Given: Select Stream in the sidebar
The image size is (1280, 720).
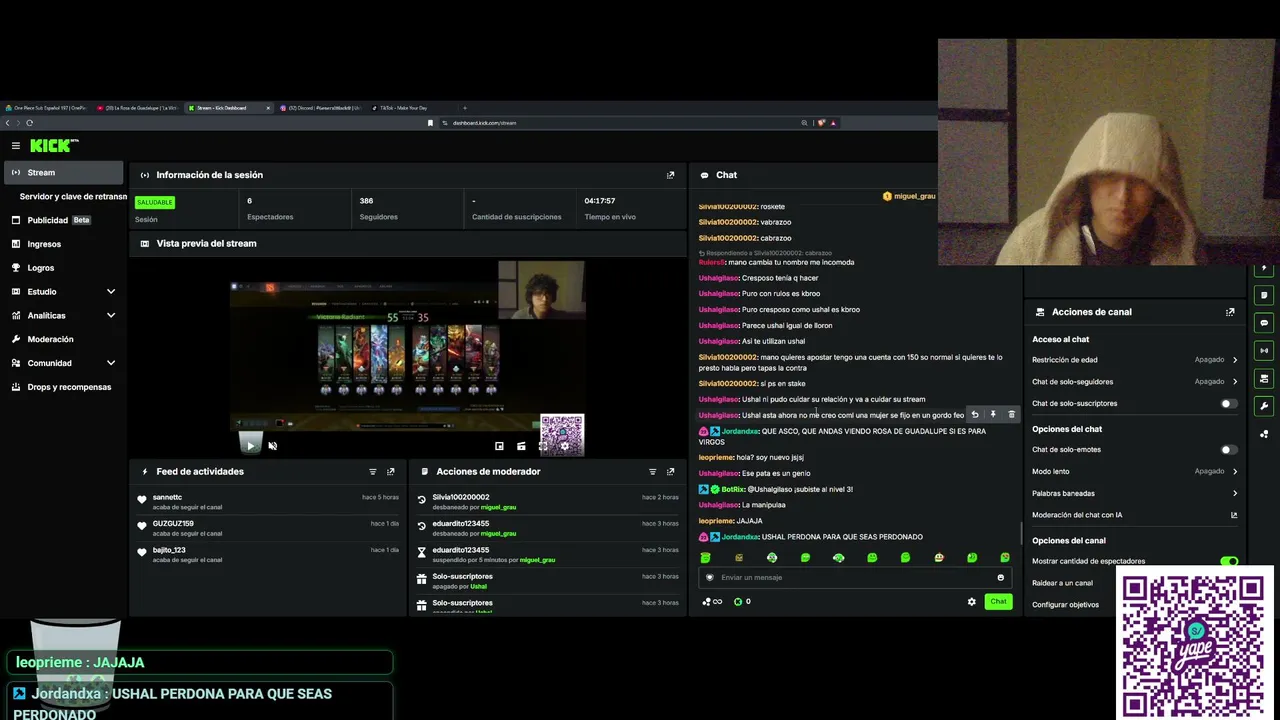Looking at the screenshot, I should pos(64,172).
